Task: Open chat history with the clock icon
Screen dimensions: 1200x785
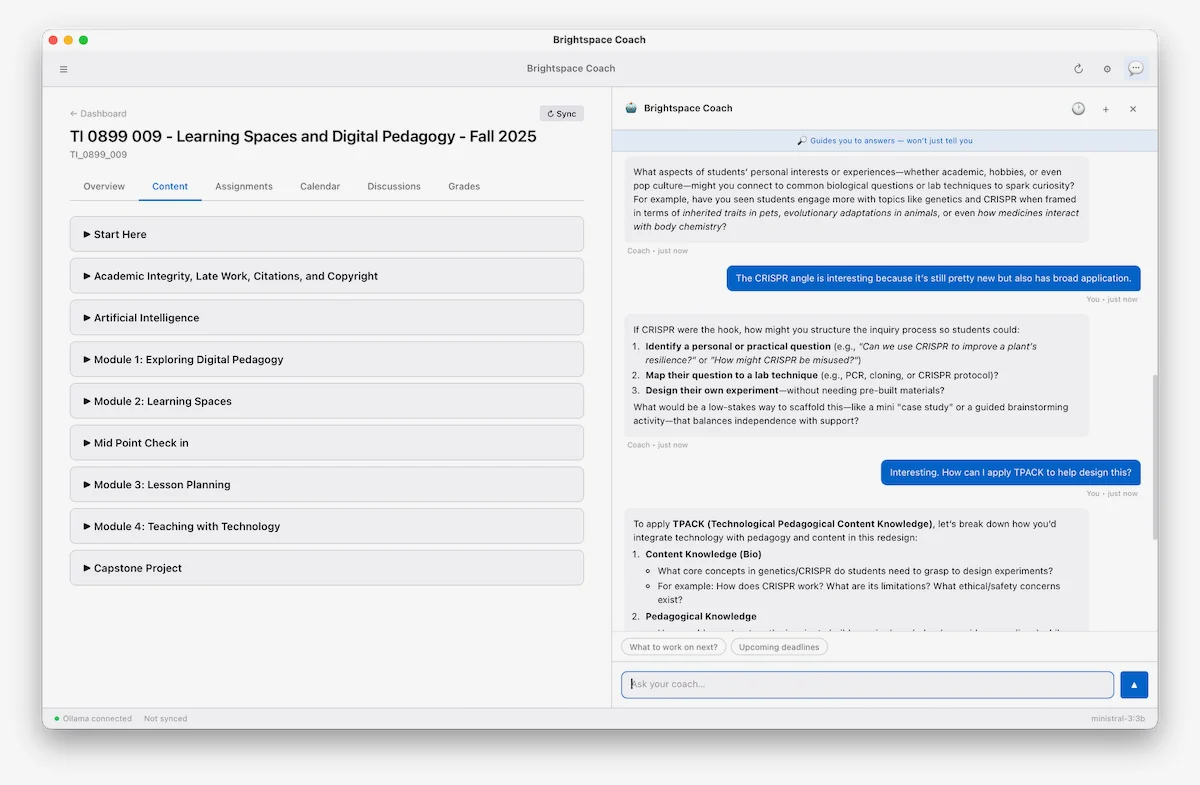Action: pos(1078,109)
